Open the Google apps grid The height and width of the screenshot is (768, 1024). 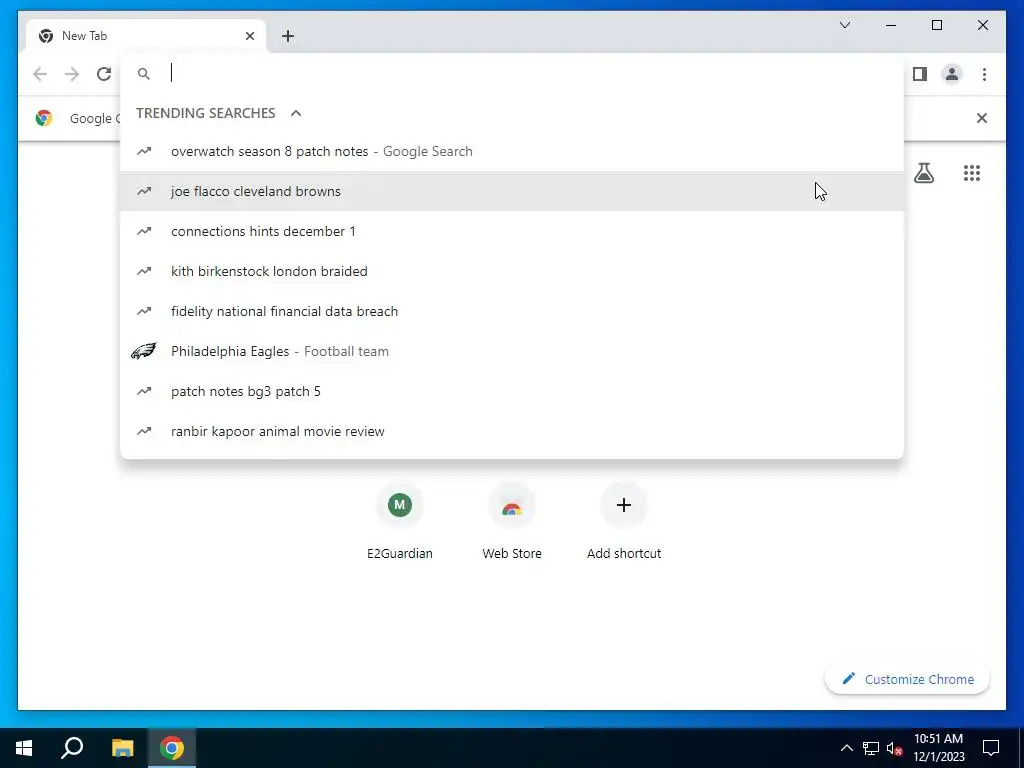pos(972,173)
